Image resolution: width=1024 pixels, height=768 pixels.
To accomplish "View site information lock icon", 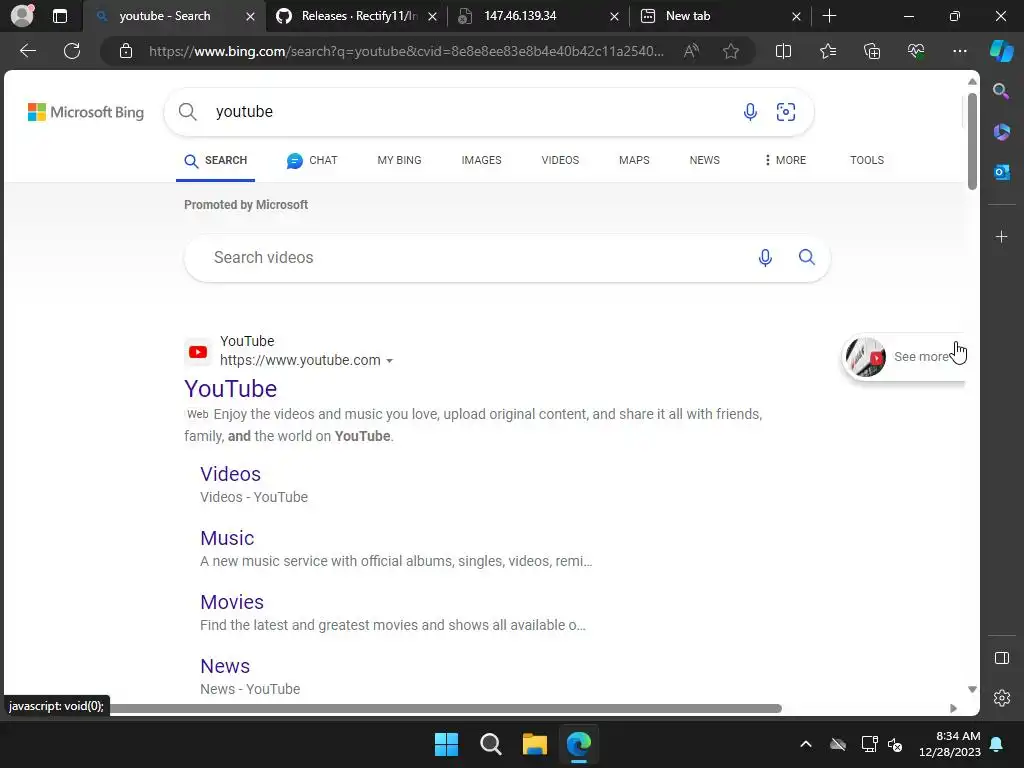I will 126,51.
